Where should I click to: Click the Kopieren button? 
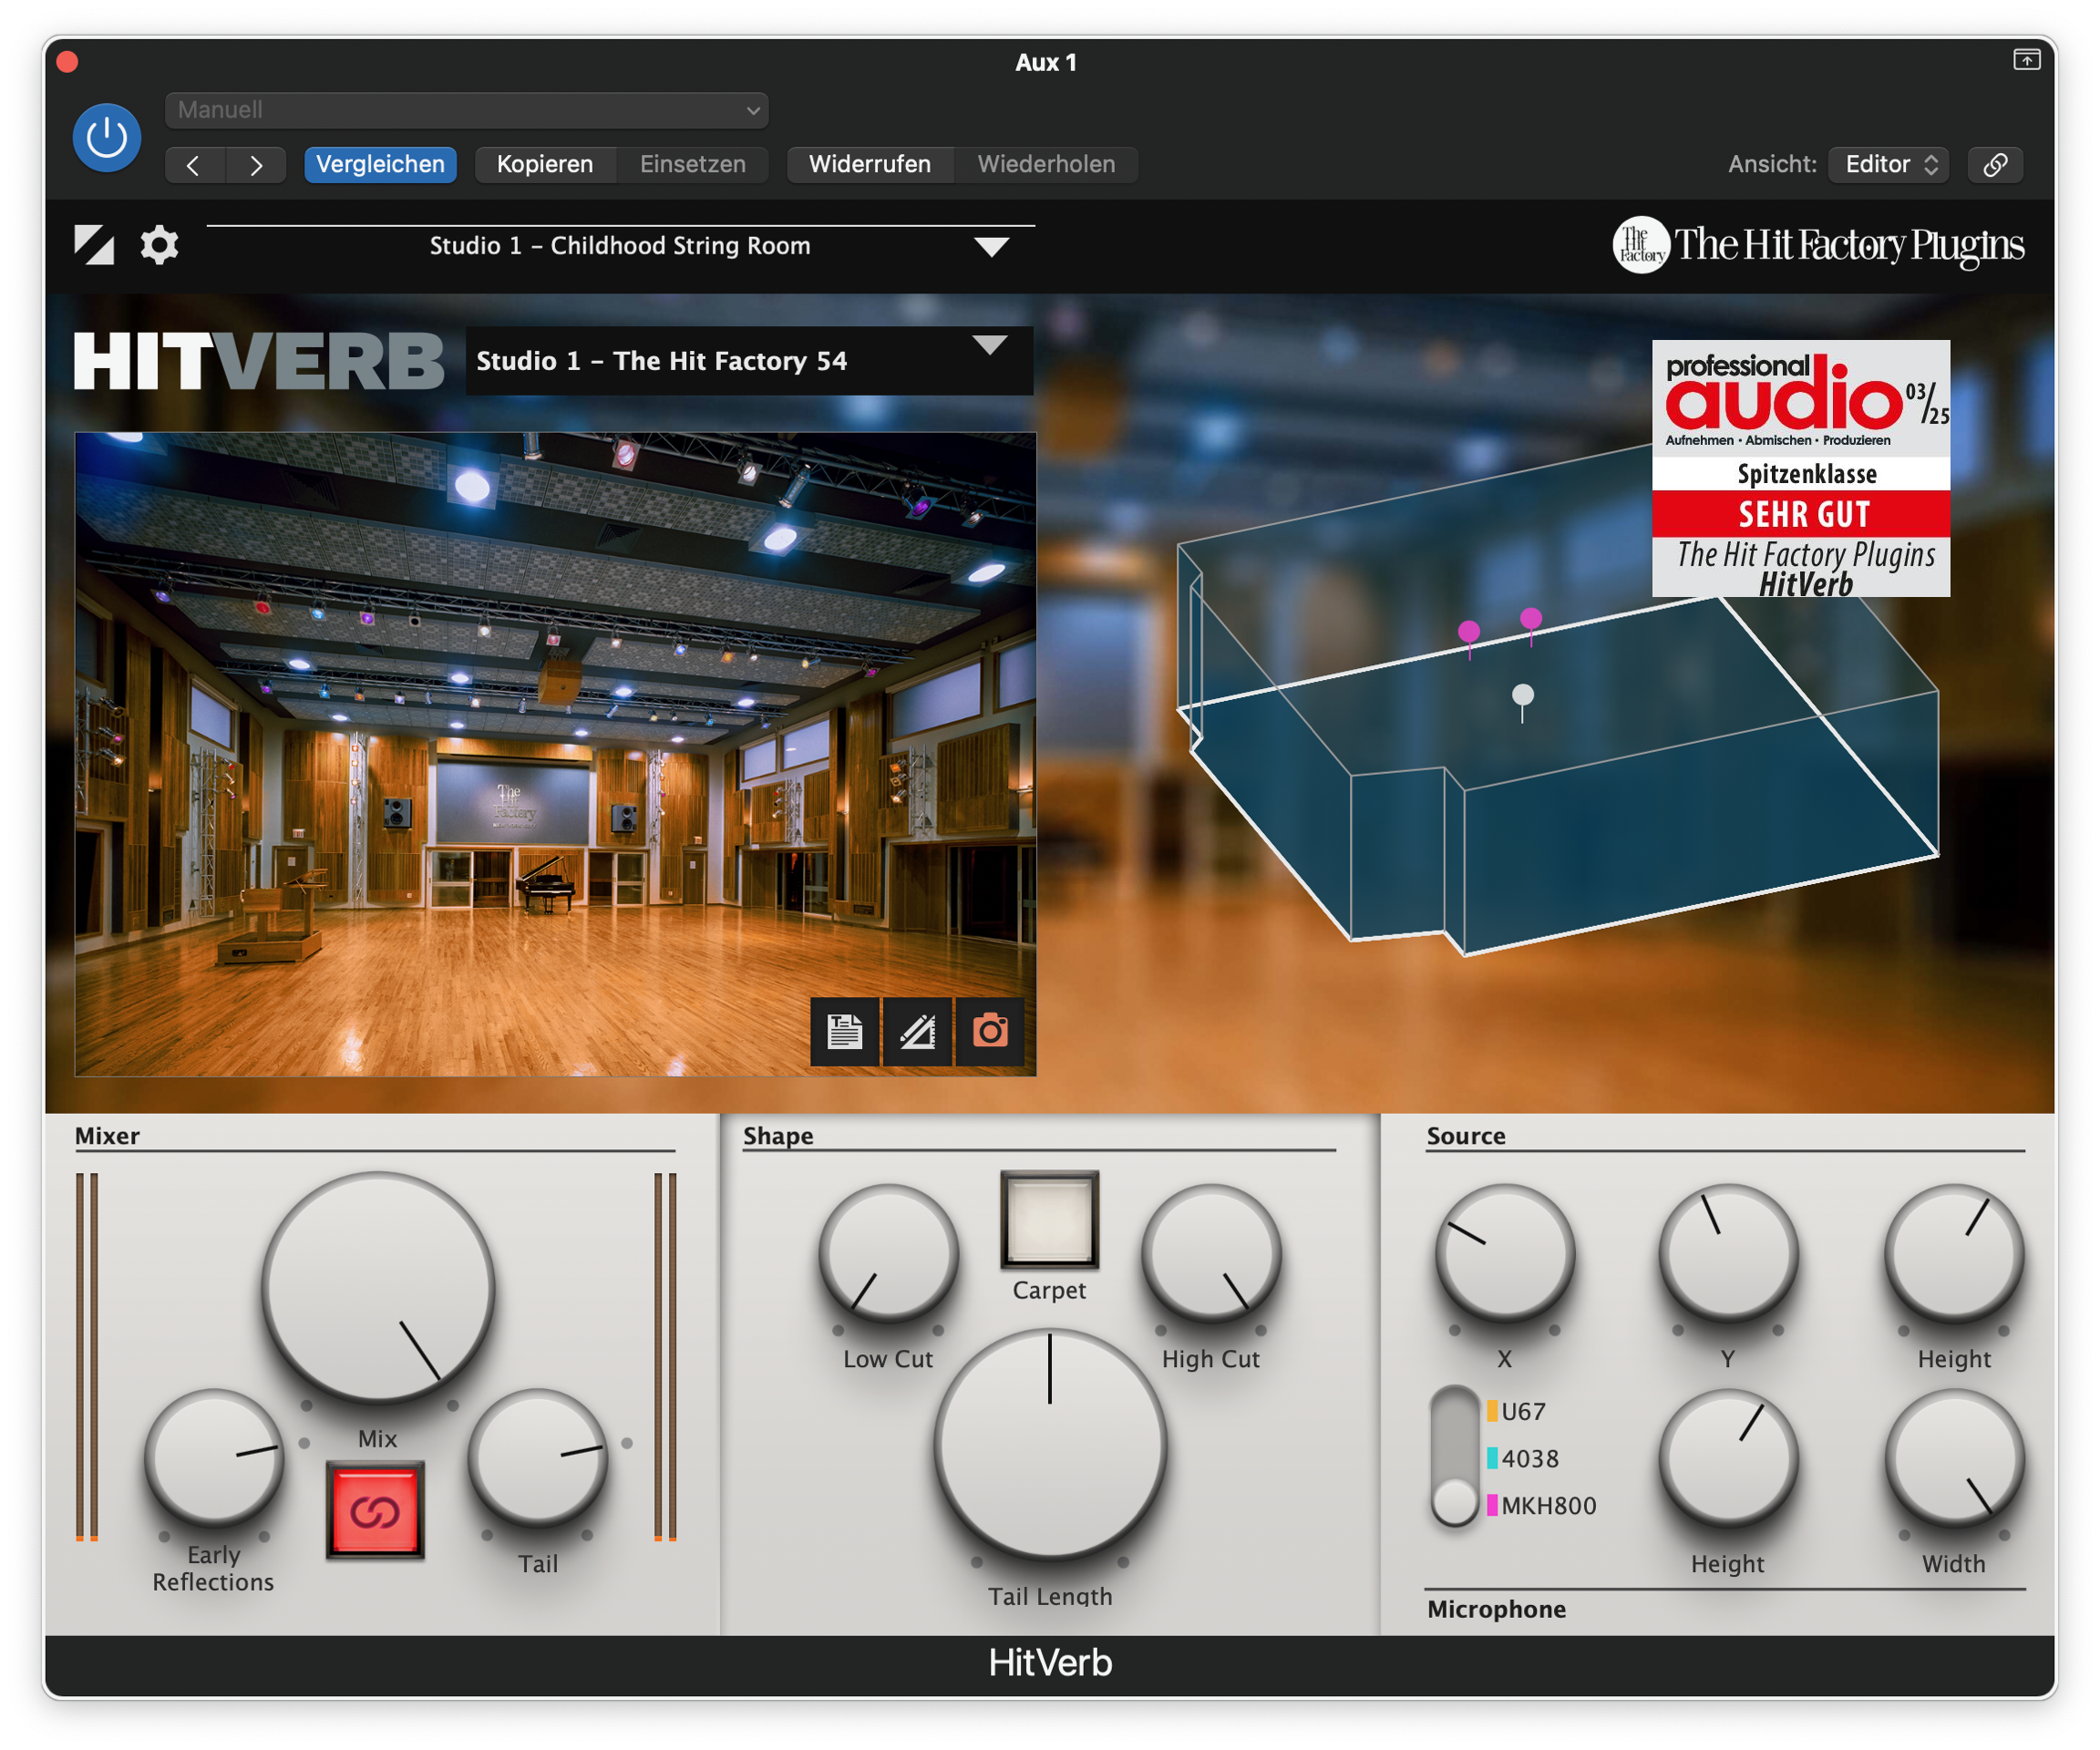pos(545,165)
